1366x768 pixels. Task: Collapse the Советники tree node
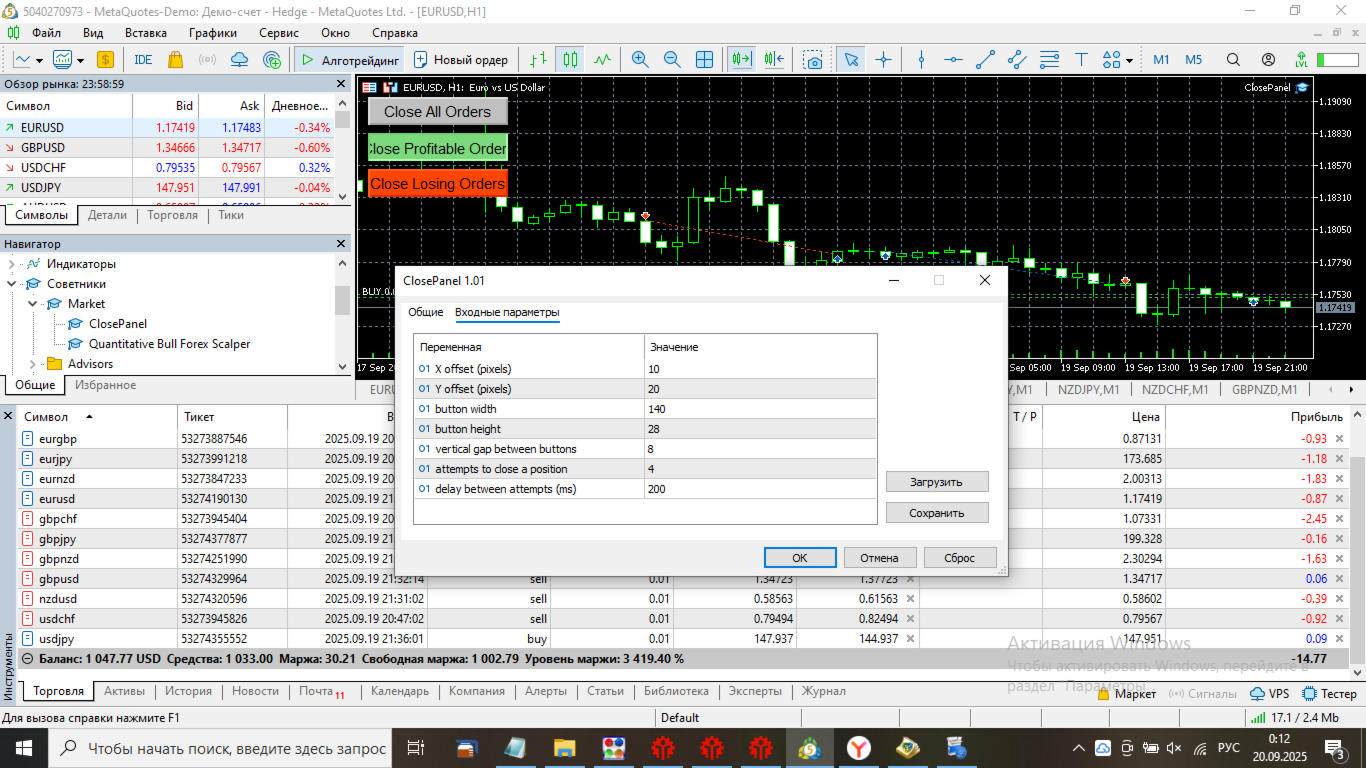[x=13, y=284]
